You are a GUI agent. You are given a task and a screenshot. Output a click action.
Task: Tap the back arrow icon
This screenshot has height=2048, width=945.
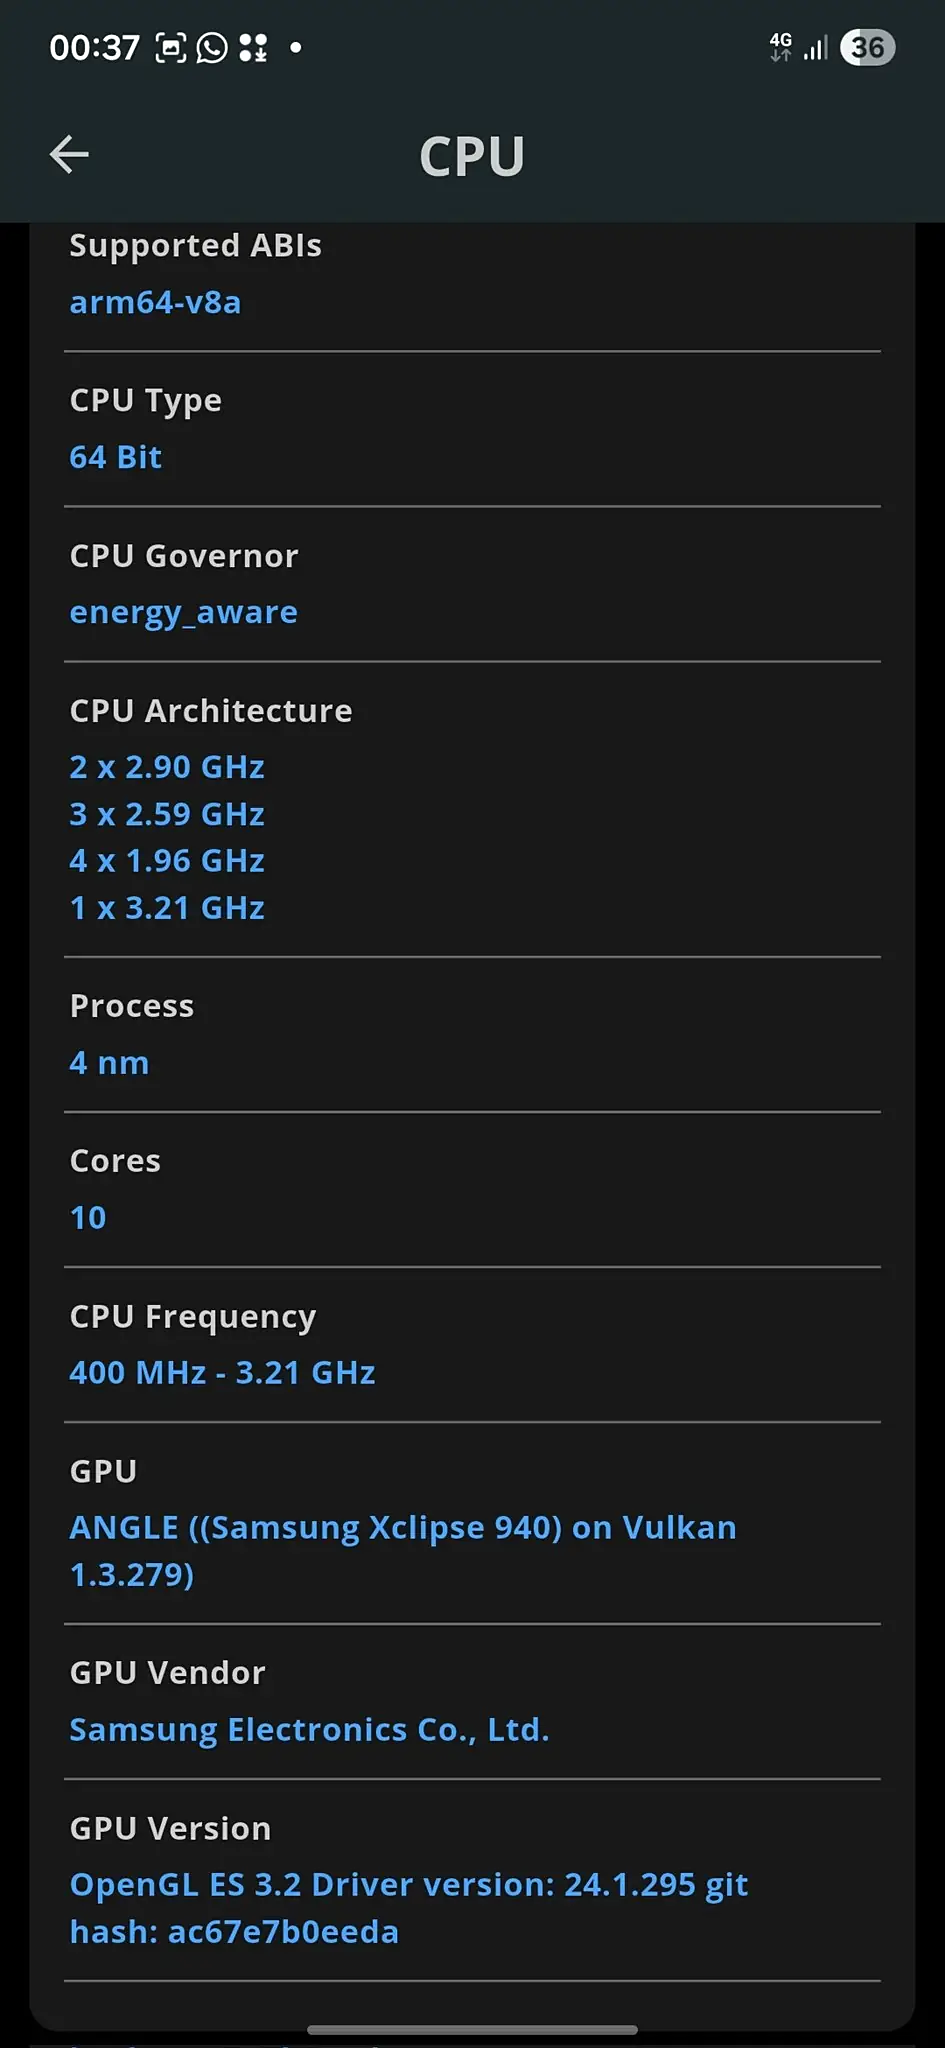tap(69, 154)
